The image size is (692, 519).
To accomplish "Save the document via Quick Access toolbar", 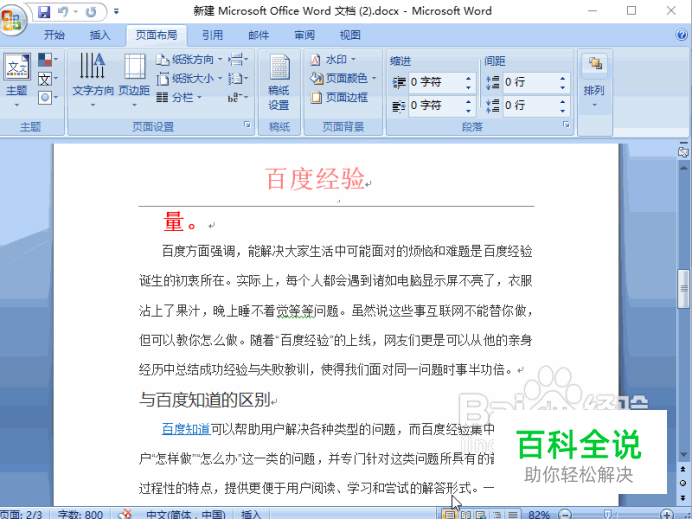I will point(44,12).
